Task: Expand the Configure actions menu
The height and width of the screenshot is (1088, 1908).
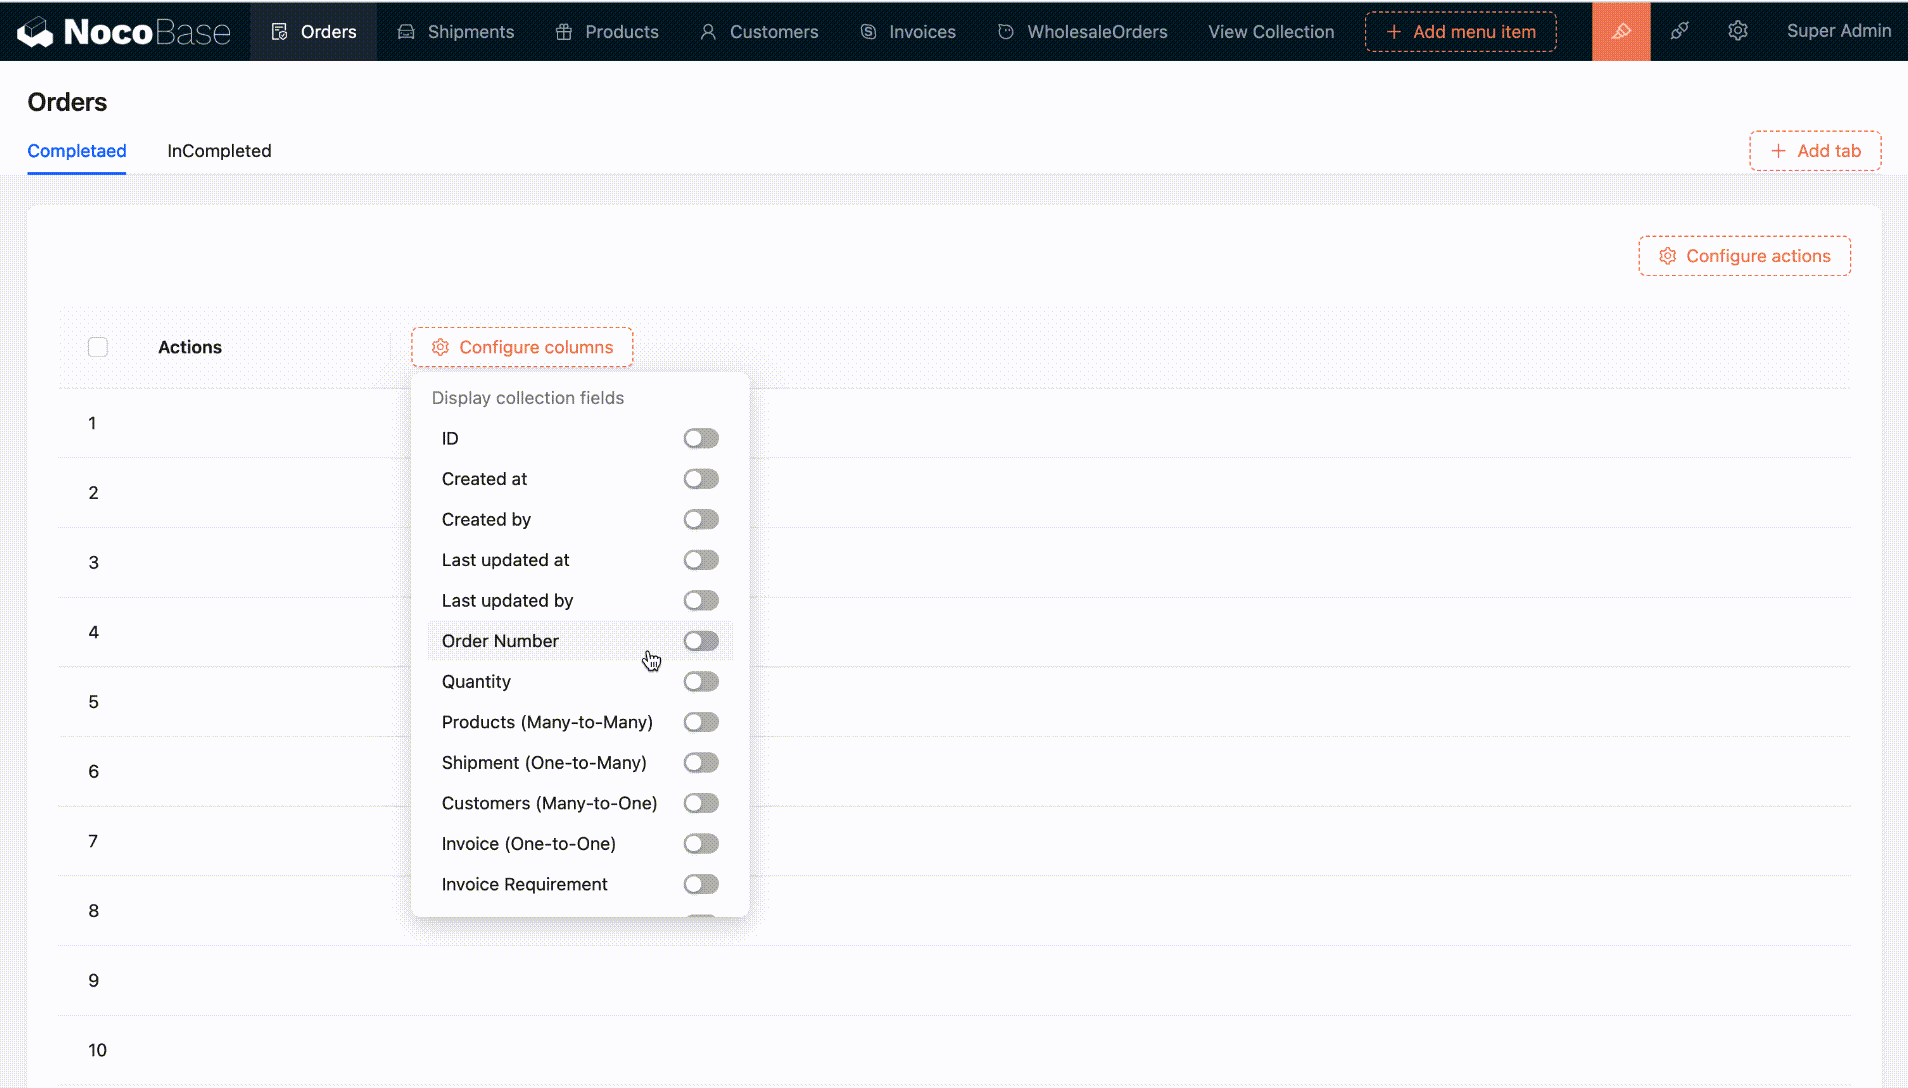Action: [x=1744, y=256]
